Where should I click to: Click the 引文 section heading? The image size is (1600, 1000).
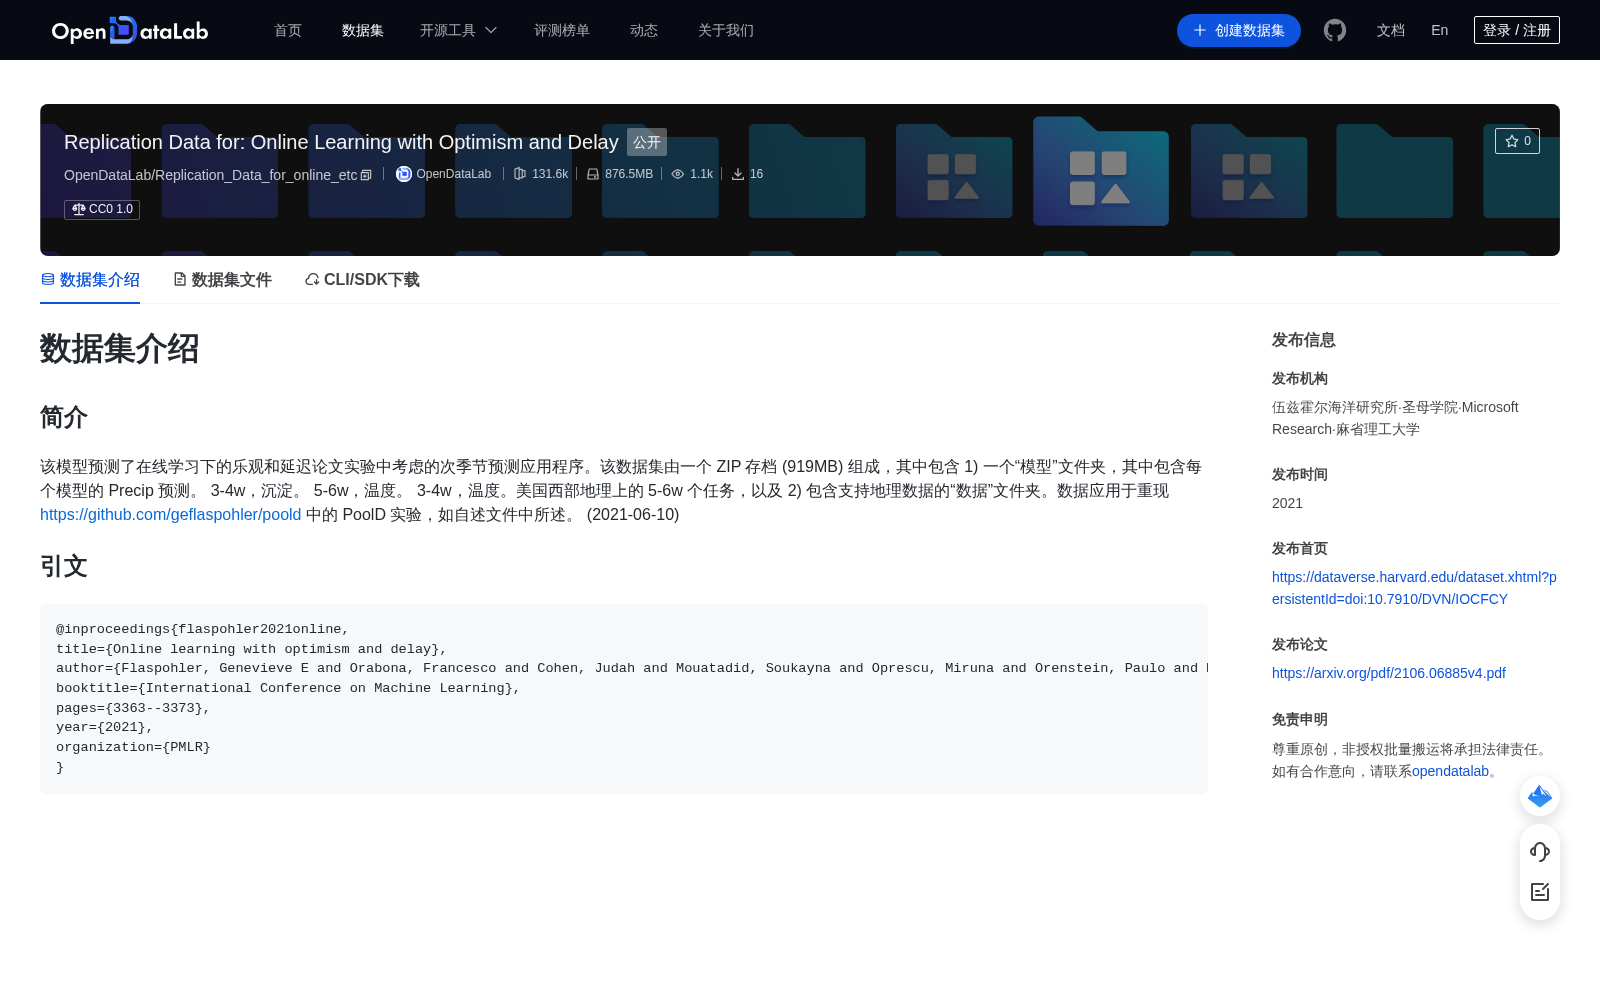click(x=64, y=566)
